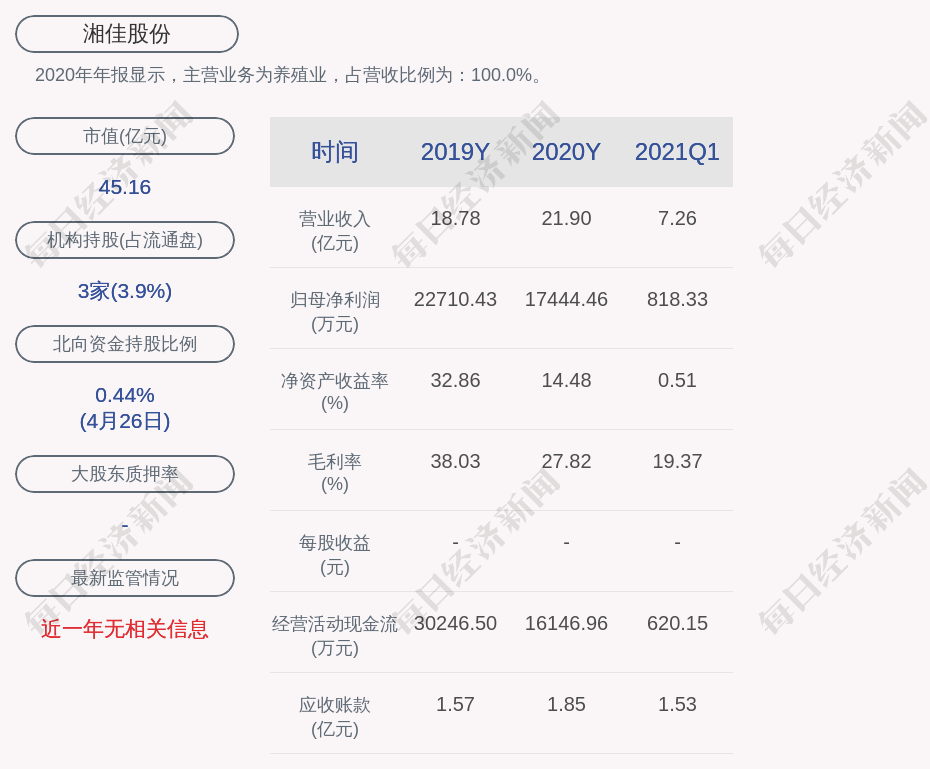Click the 2020Y column header
Image resolution: width=930 pixels, height=769 pixels.
point(566,152)
